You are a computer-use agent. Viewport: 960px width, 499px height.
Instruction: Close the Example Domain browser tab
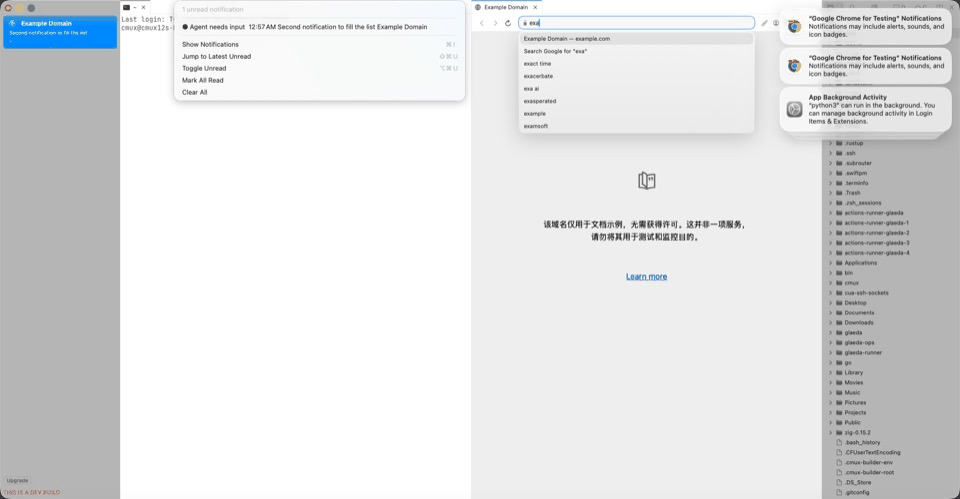pos(535,7)
